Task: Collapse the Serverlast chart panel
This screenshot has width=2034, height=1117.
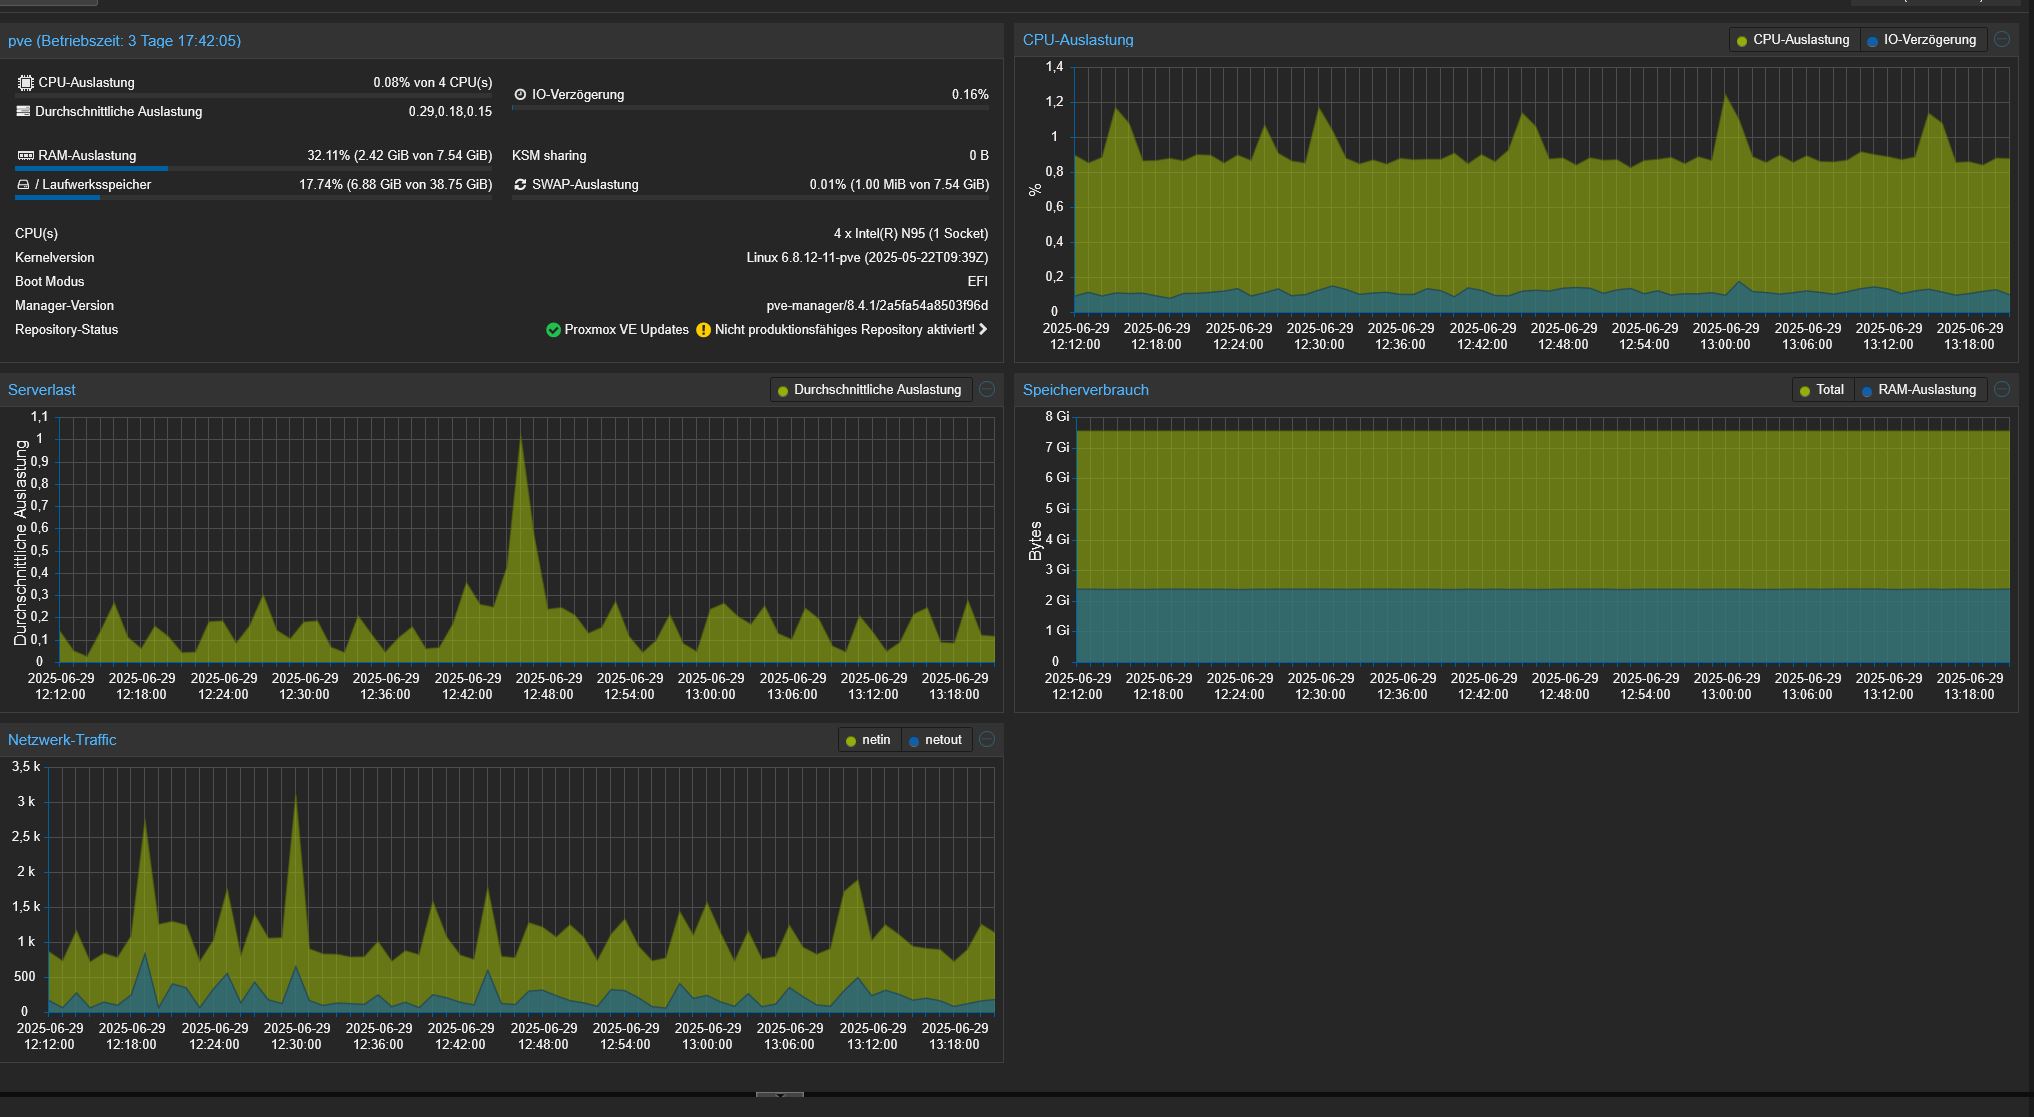Action: [x=987, y=389]
